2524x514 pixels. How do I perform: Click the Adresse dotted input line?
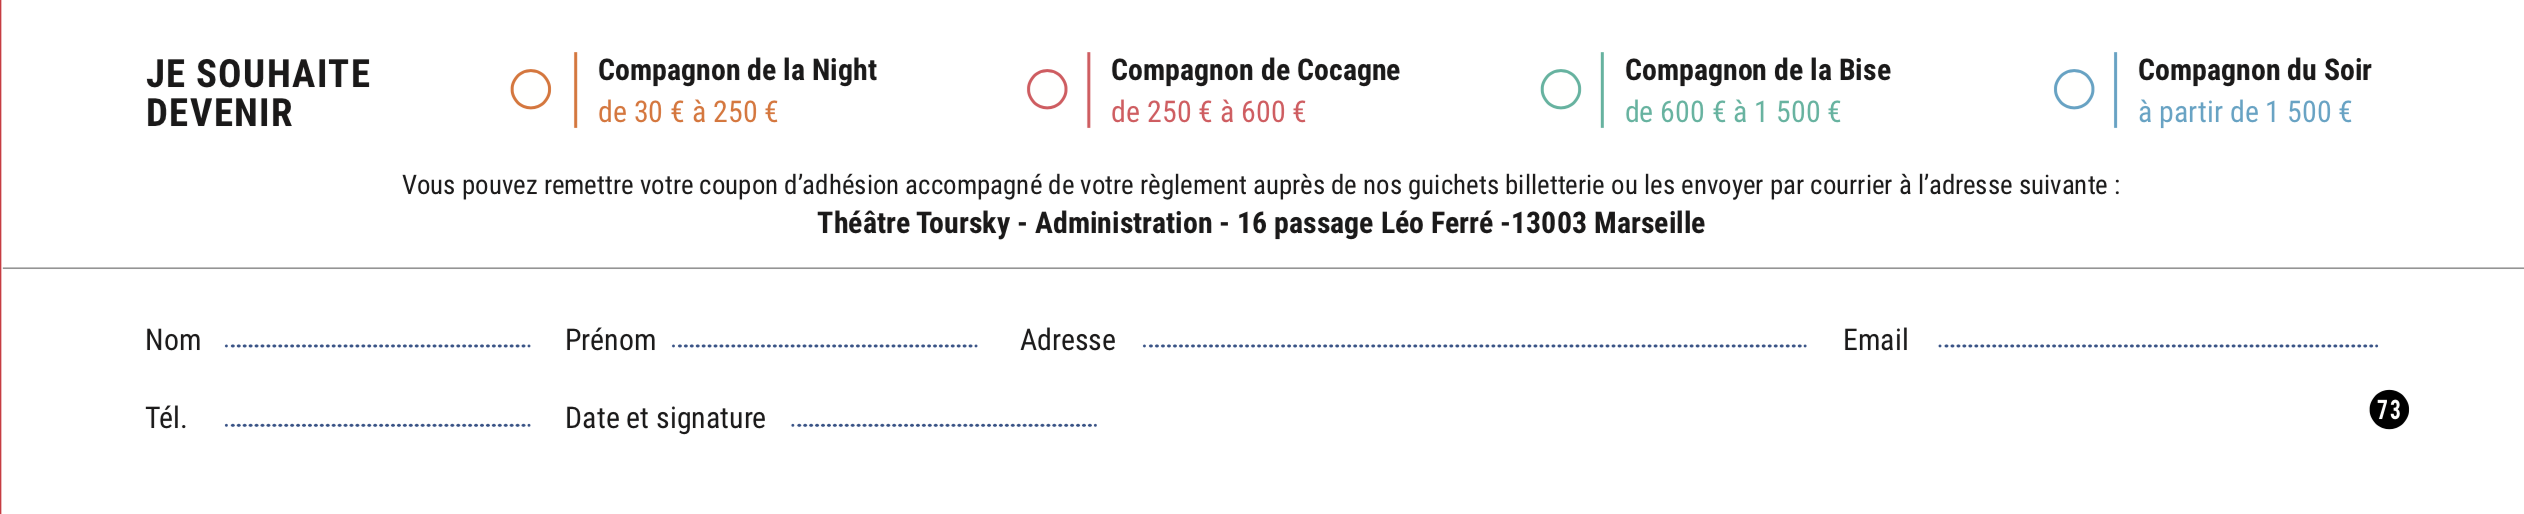(x=1475, y=345)
